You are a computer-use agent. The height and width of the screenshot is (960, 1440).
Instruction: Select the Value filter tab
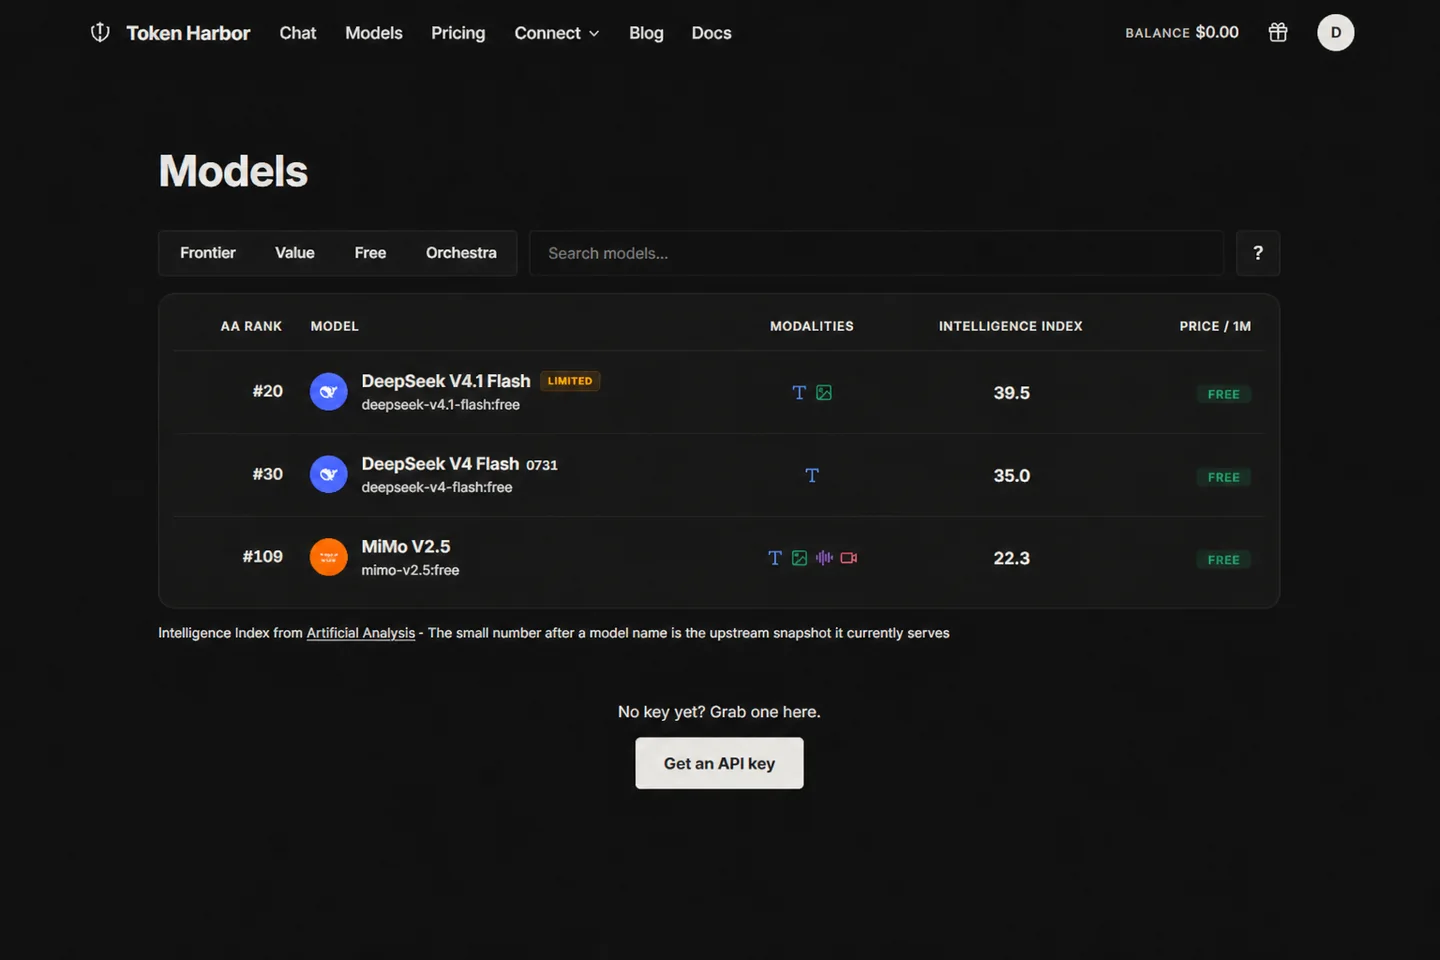click(295, 253)
